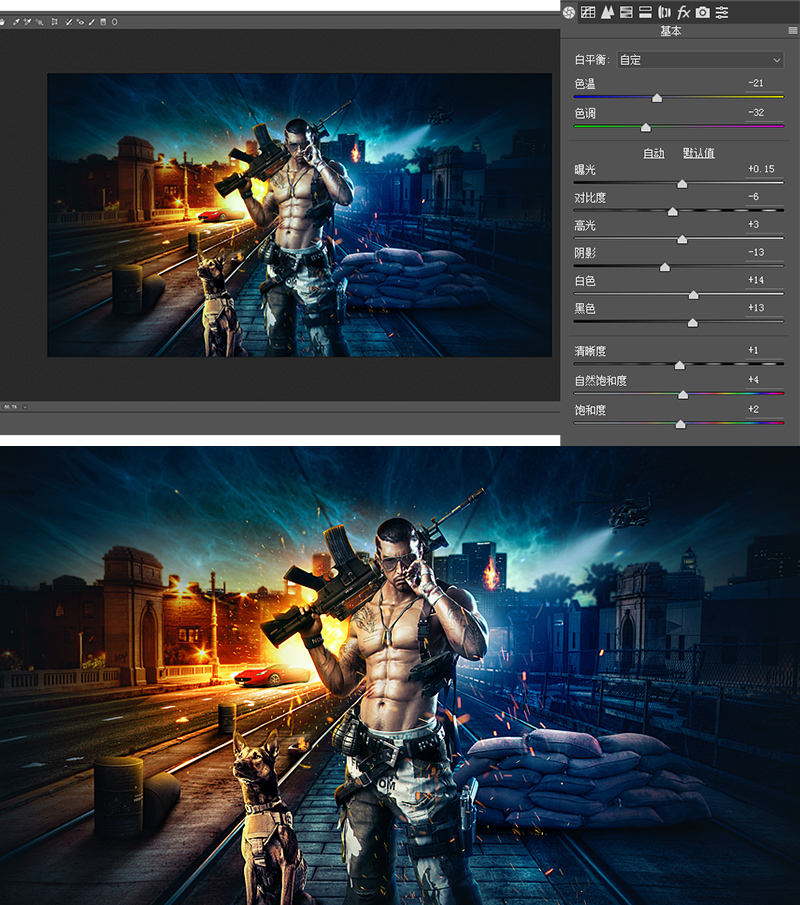Image resolution: width=800 pixels, height=905 pixels.
Task: Click the 自动 auto adjustment link
Action: coord(654,153)
